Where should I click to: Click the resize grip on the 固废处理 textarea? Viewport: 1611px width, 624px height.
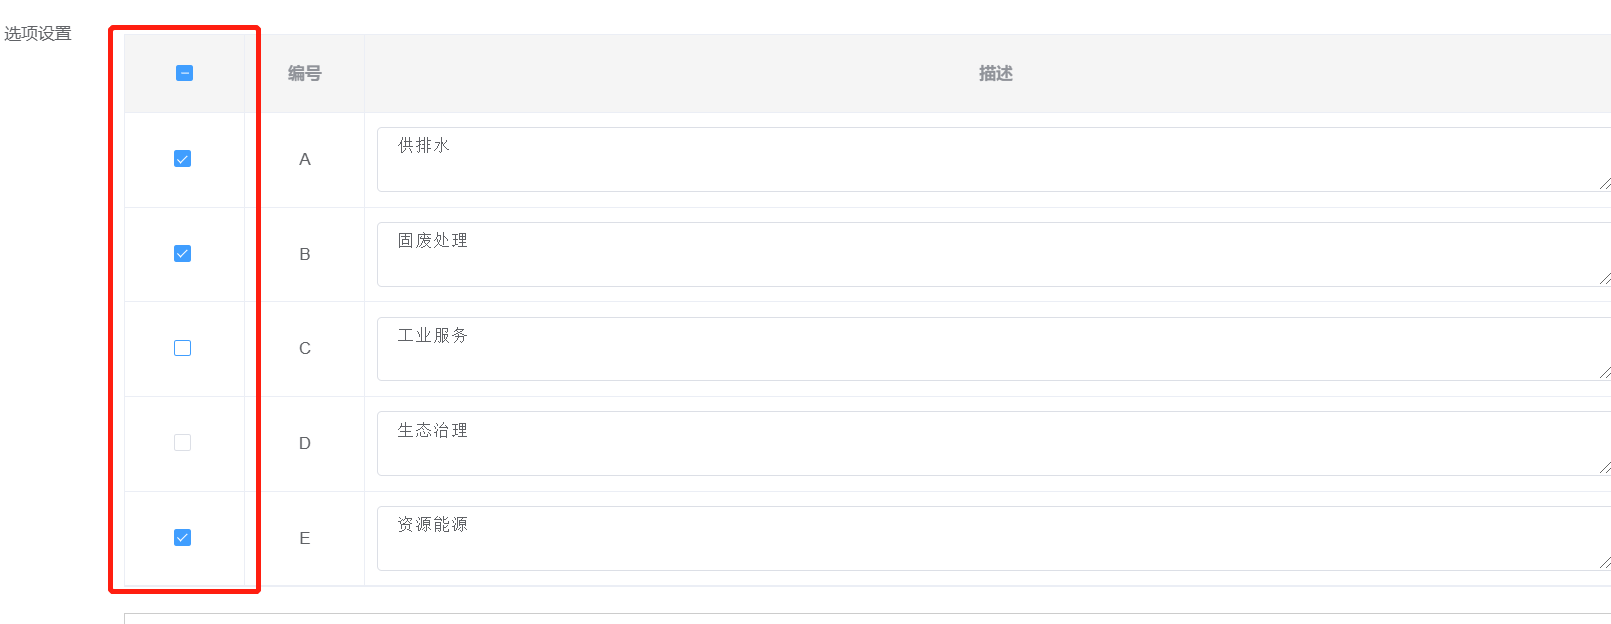(x=1604, y=279)
